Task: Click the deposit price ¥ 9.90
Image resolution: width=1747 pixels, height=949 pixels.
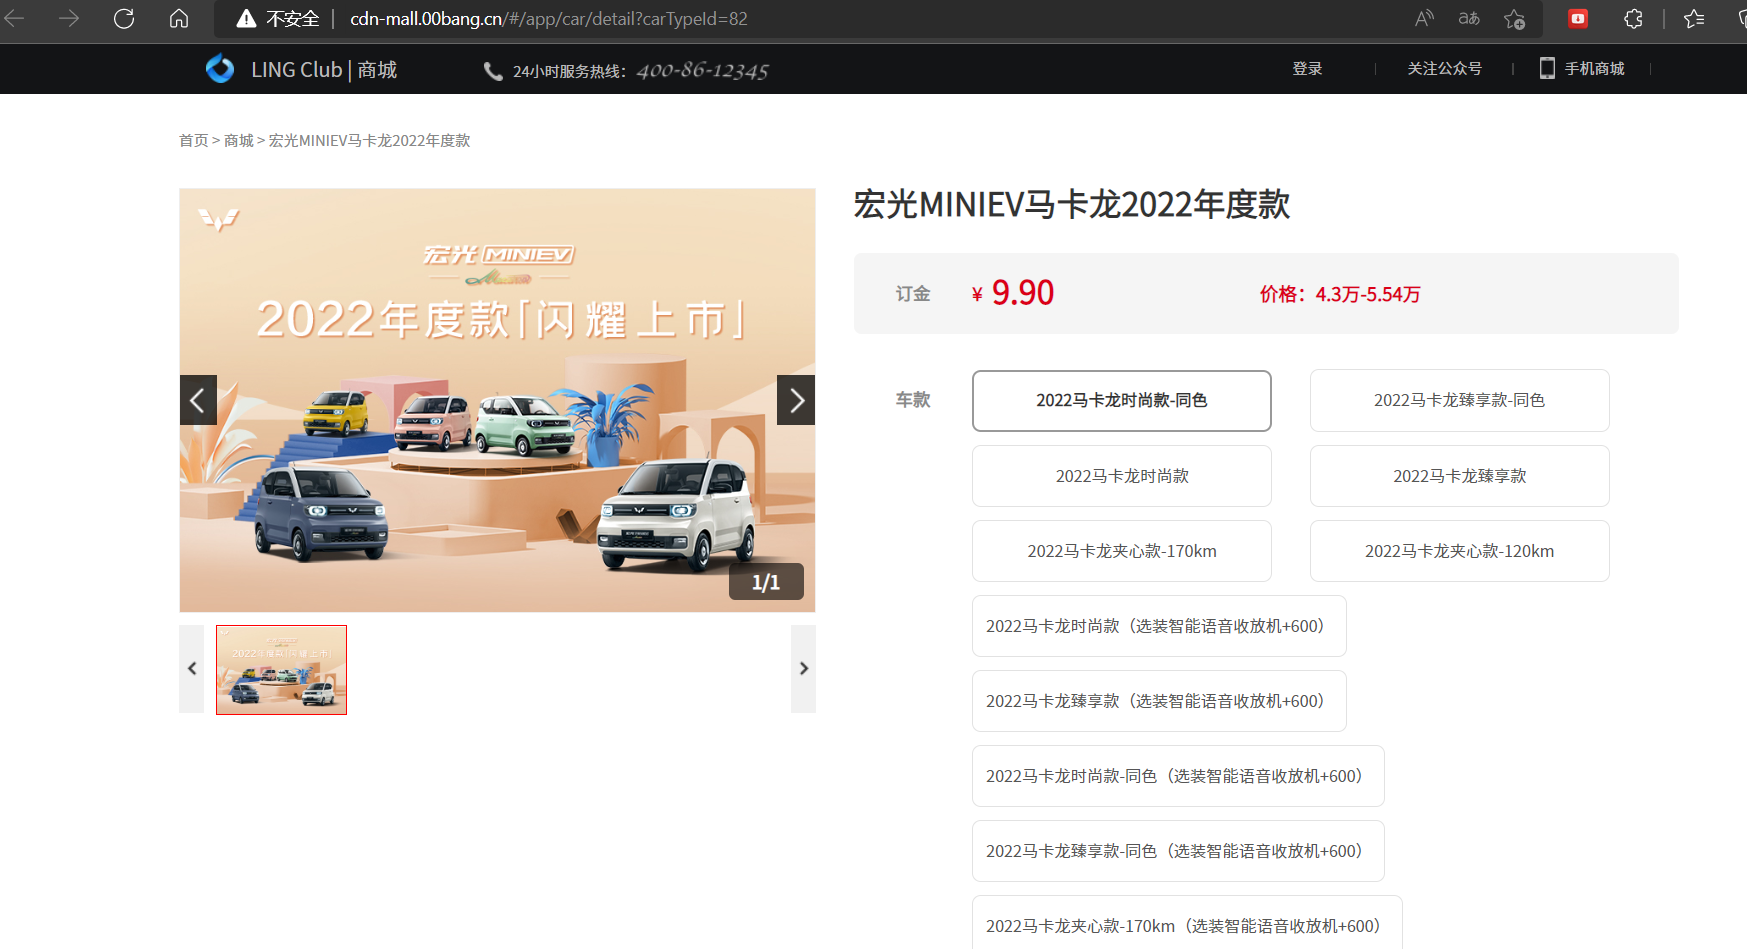Action: click(1013, 293)
